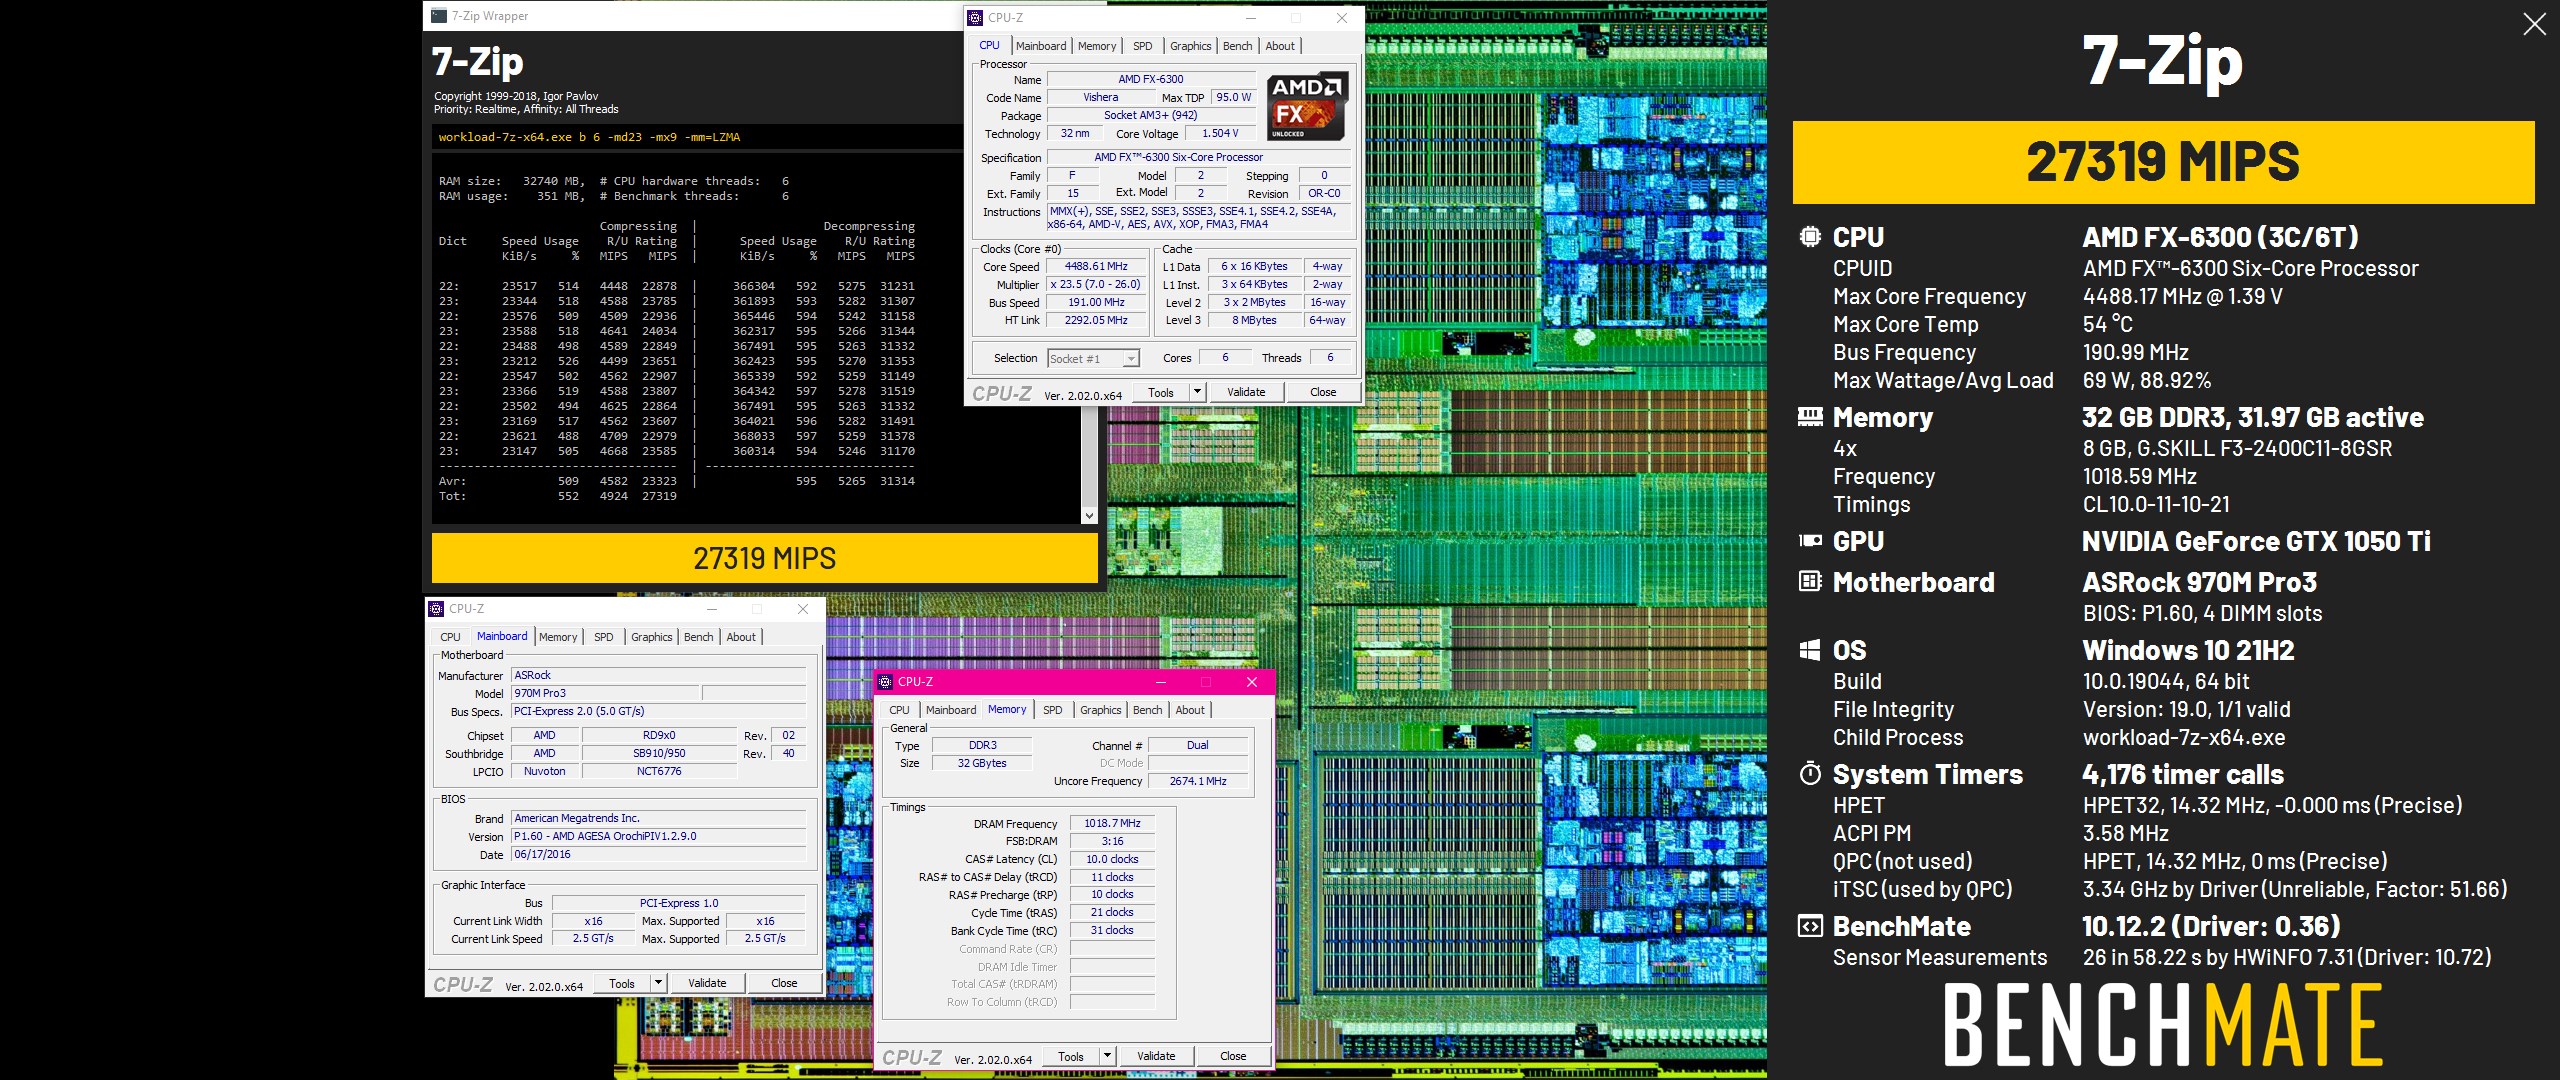Open SPD tab in the top CPU-Z window
2560x1080 pixels.
coord(1143,46)
